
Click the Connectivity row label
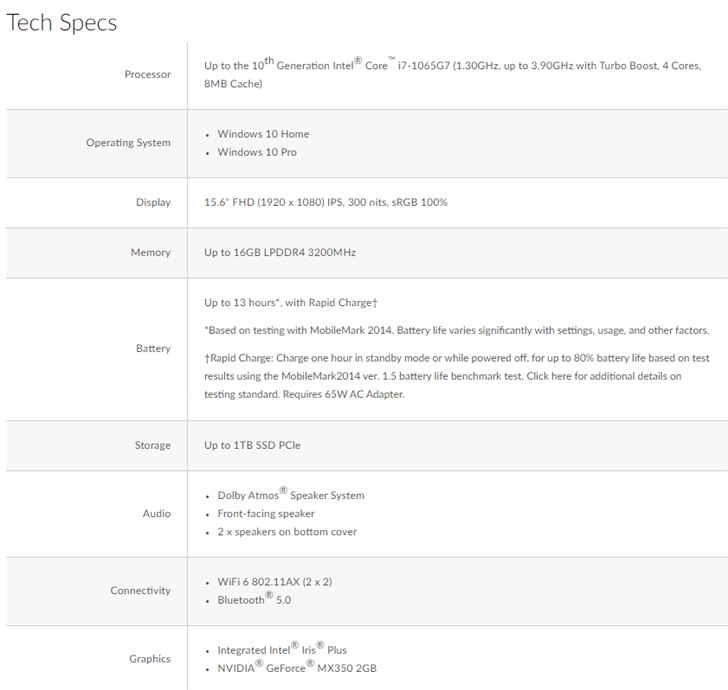click(x=140, y=591)
